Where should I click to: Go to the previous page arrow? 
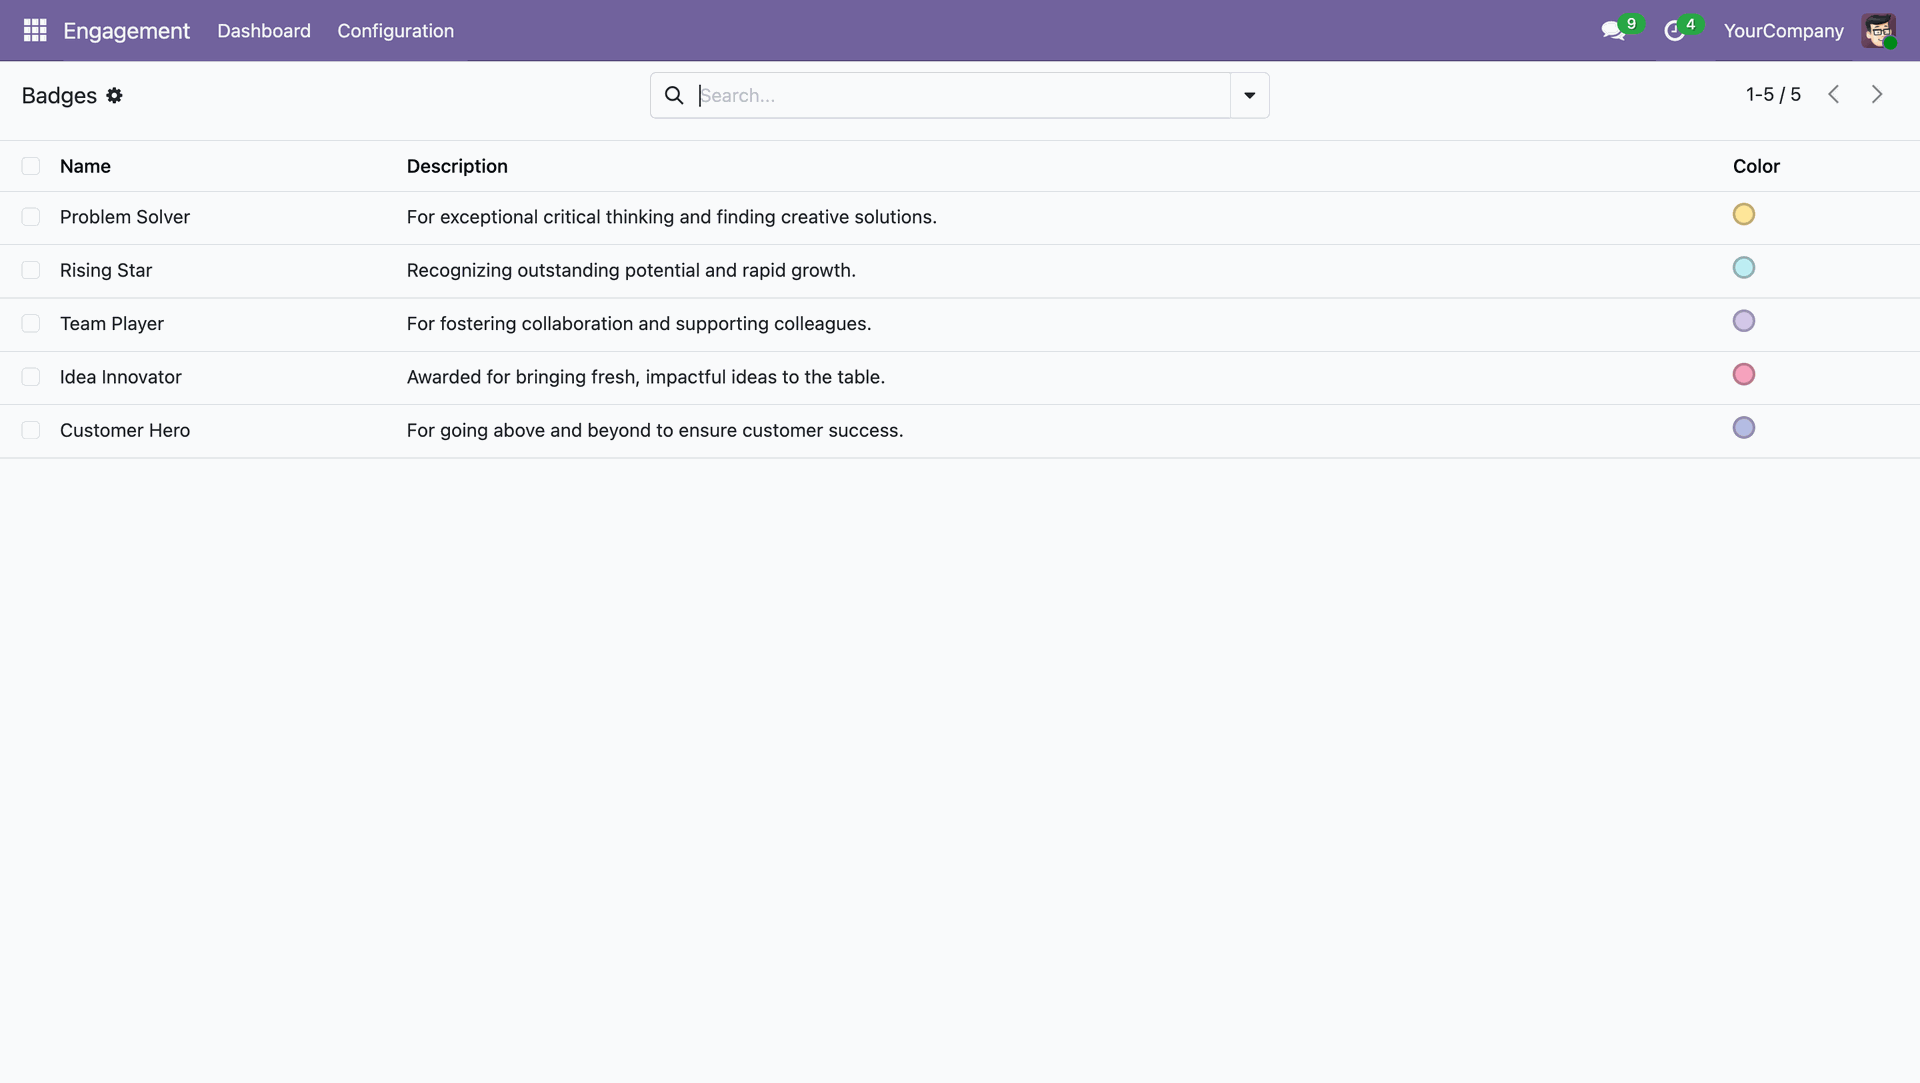[1833, 94]
